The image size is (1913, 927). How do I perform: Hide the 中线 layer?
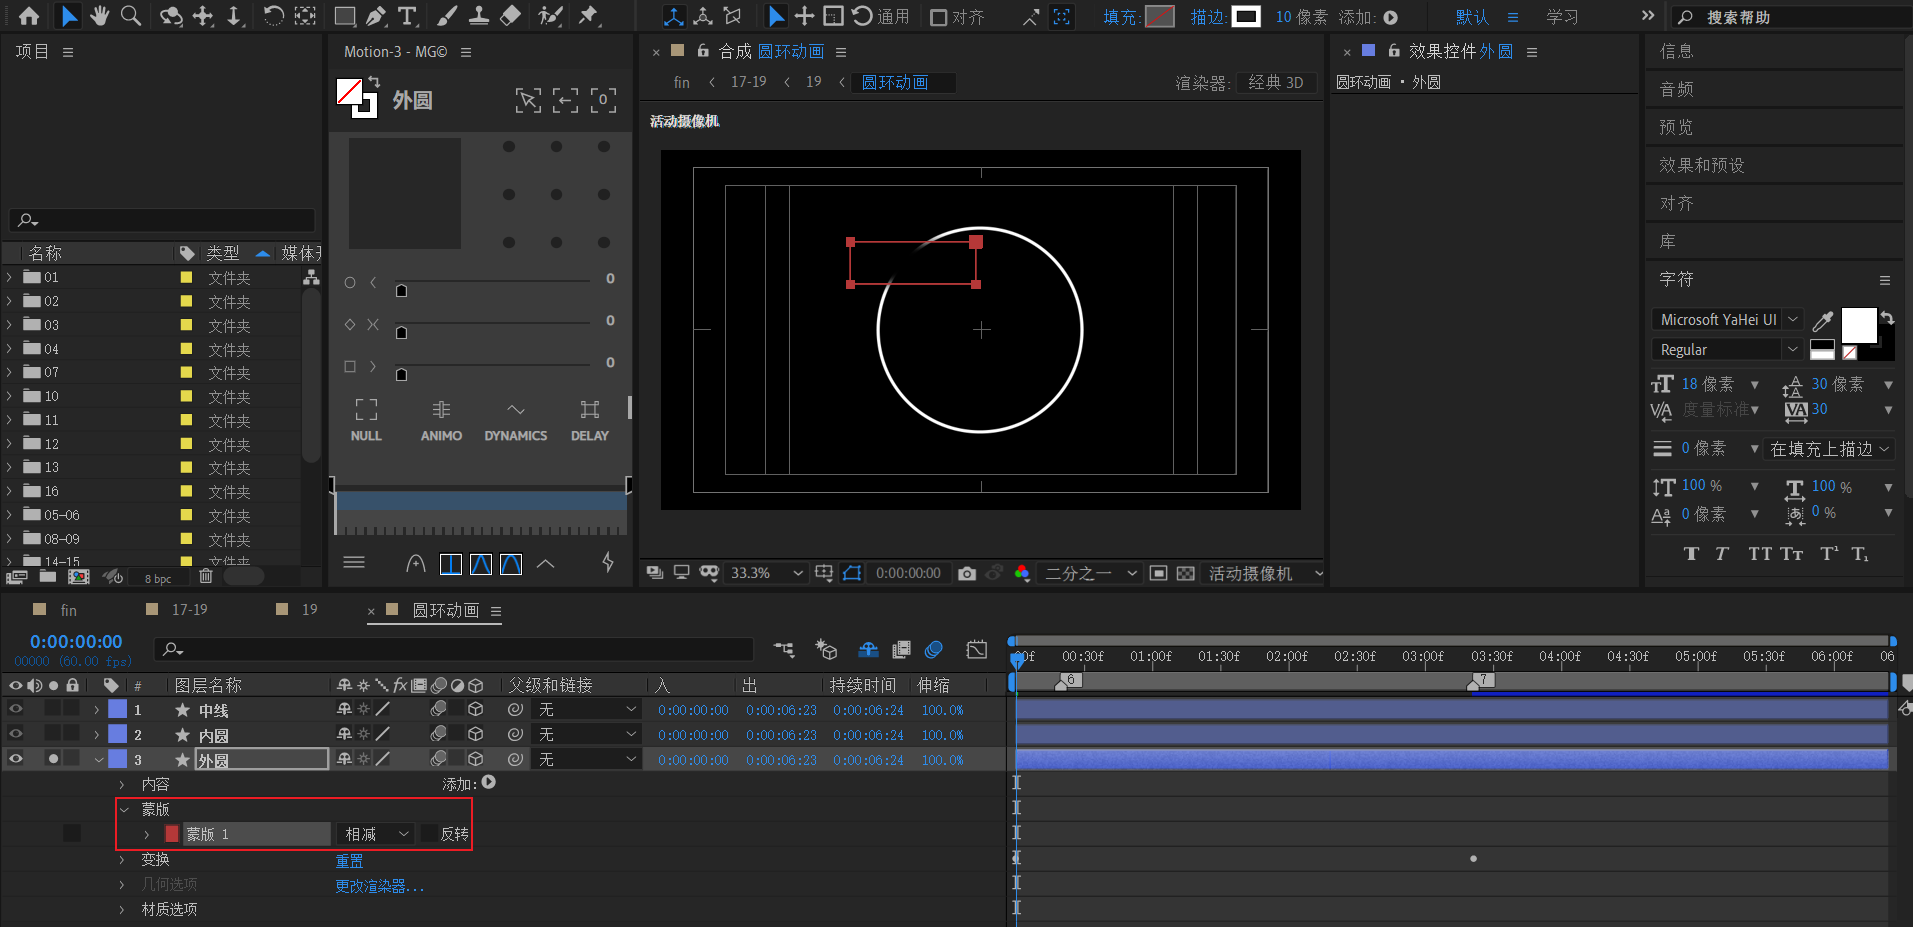click(x=16, y=709)
